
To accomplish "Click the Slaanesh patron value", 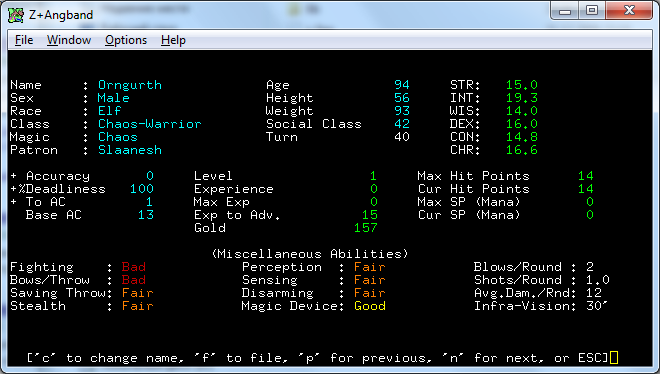I will point(130,150).
